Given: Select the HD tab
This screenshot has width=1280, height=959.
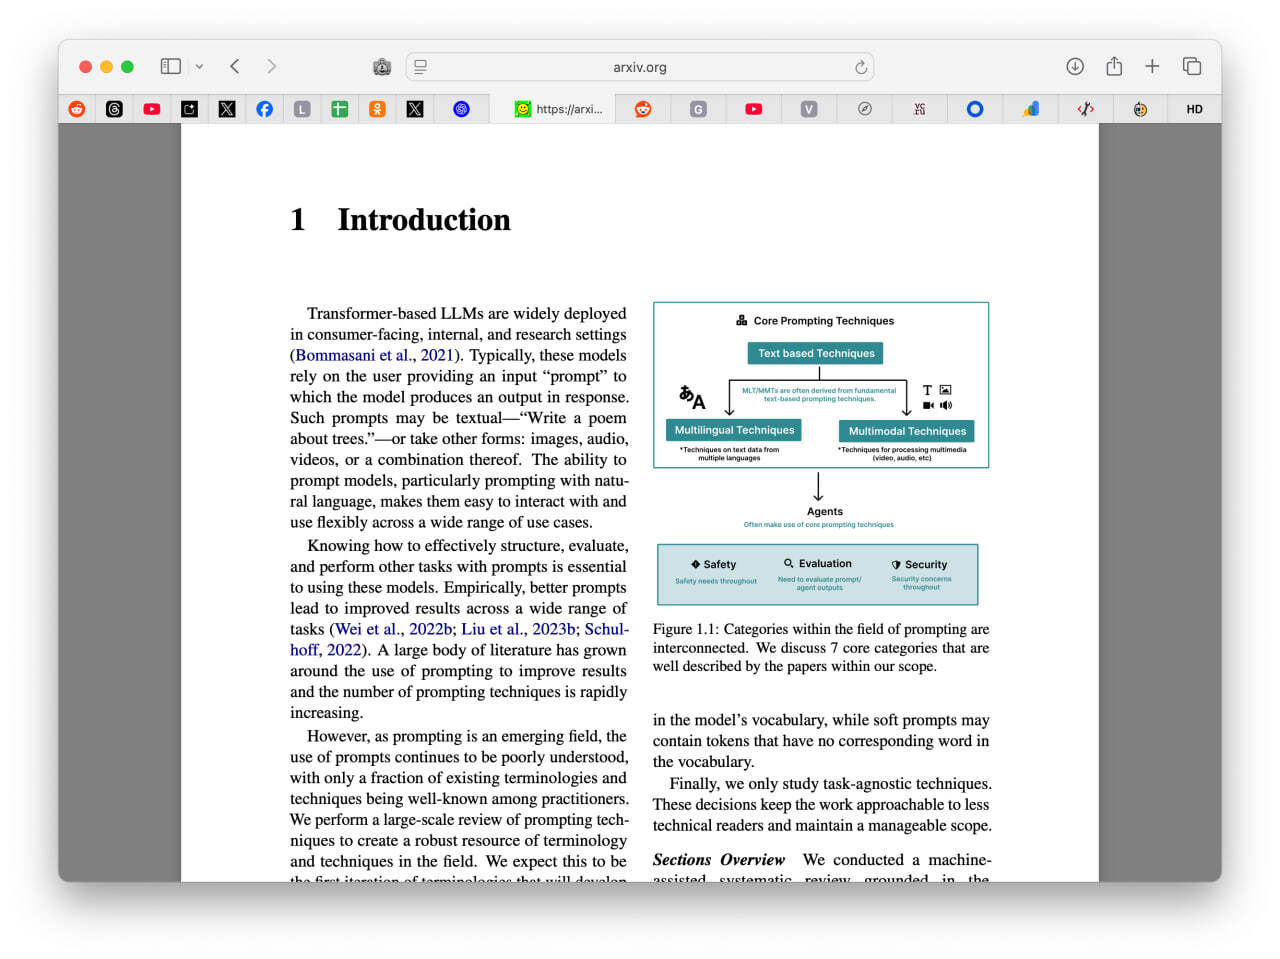Looking at the screenshot, I should [1194, 109].
